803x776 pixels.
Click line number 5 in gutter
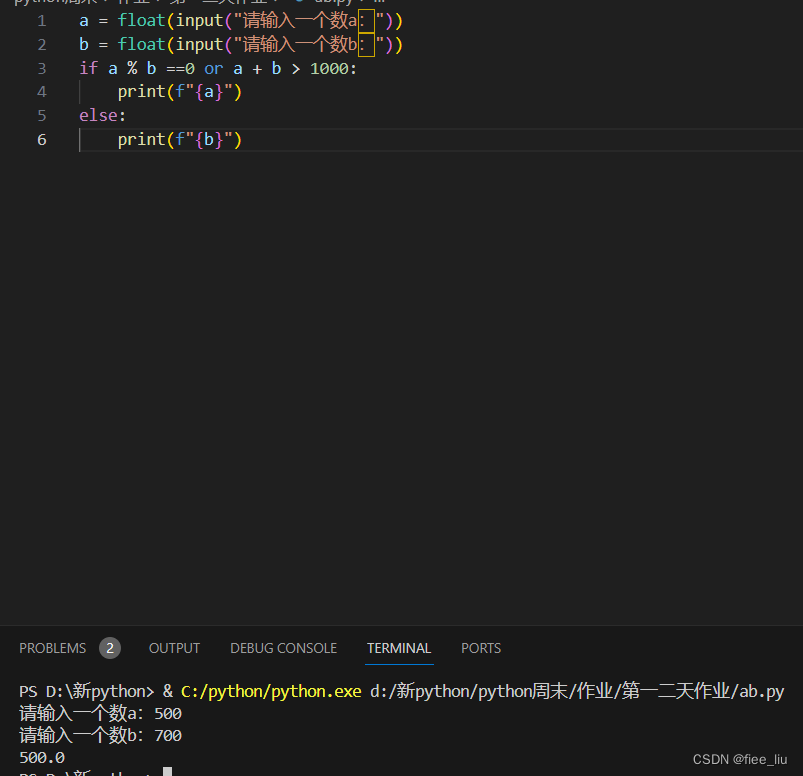pos(42,115)
